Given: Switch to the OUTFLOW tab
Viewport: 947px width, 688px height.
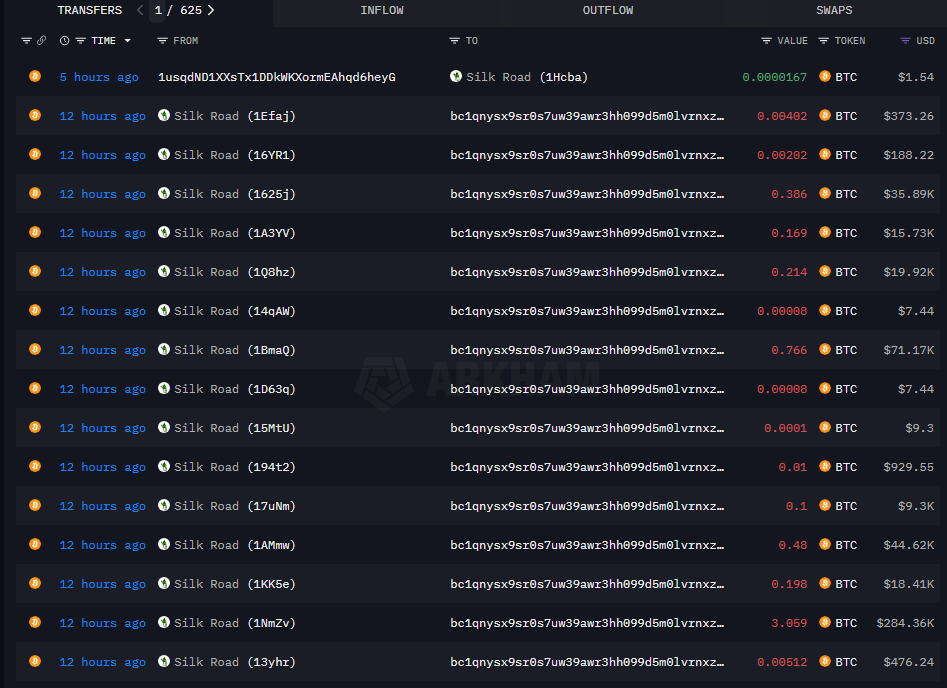Looking at the screenshot, I should [x=608, y=10].
